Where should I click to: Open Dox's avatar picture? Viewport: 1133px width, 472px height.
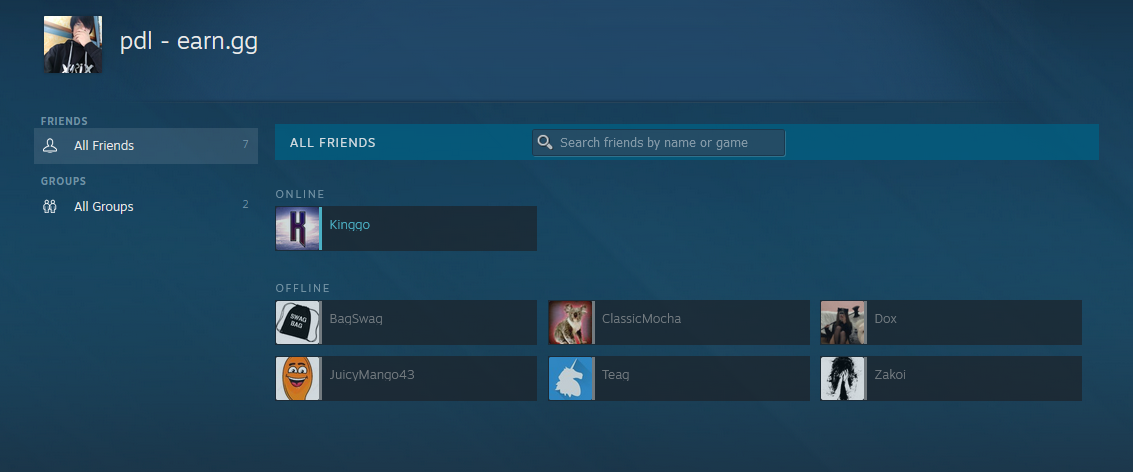pos(843,322)
